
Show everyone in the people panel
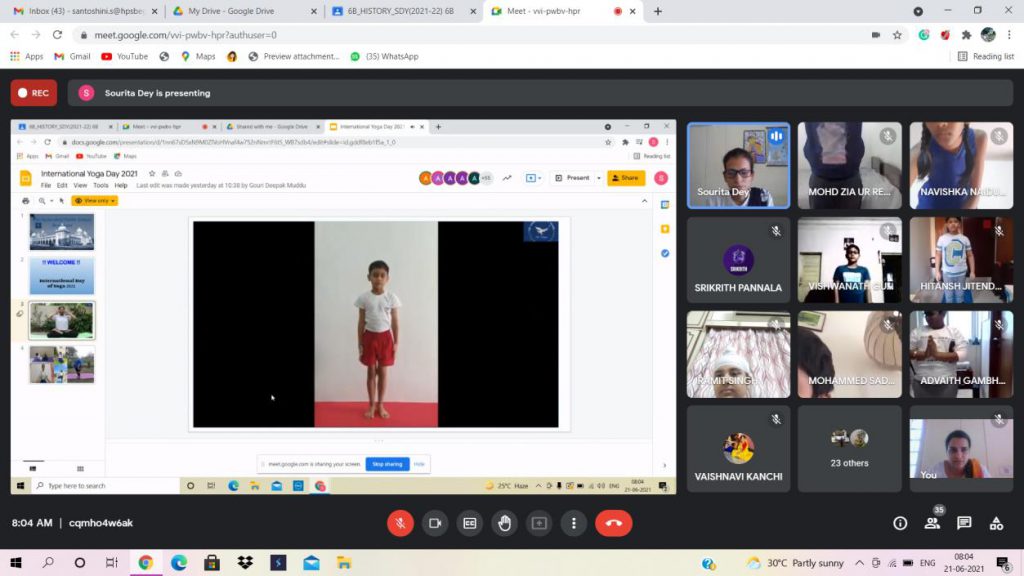pos(932,523)
